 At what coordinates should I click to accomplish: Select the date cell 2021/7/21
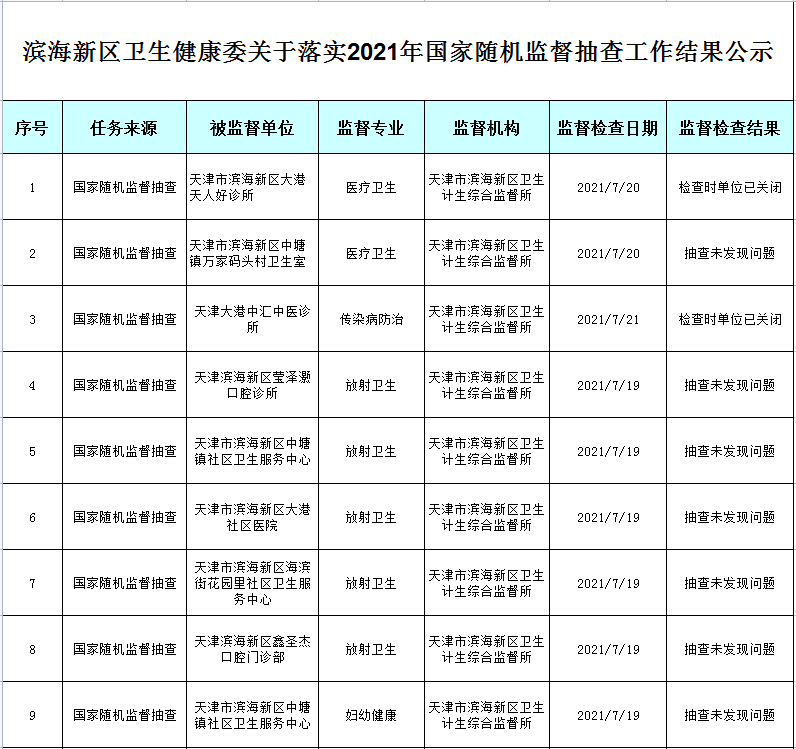click(x=608, y=319)
